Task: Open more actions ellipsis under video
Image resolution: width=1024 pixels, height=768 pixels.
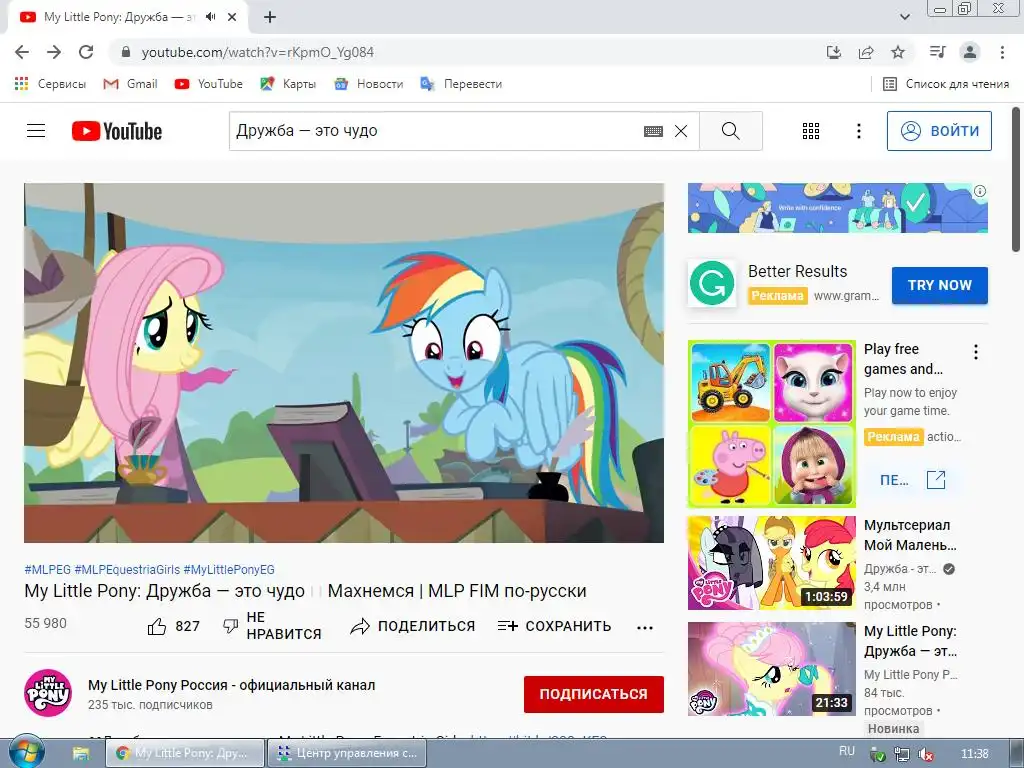Action: click(645, 628)
